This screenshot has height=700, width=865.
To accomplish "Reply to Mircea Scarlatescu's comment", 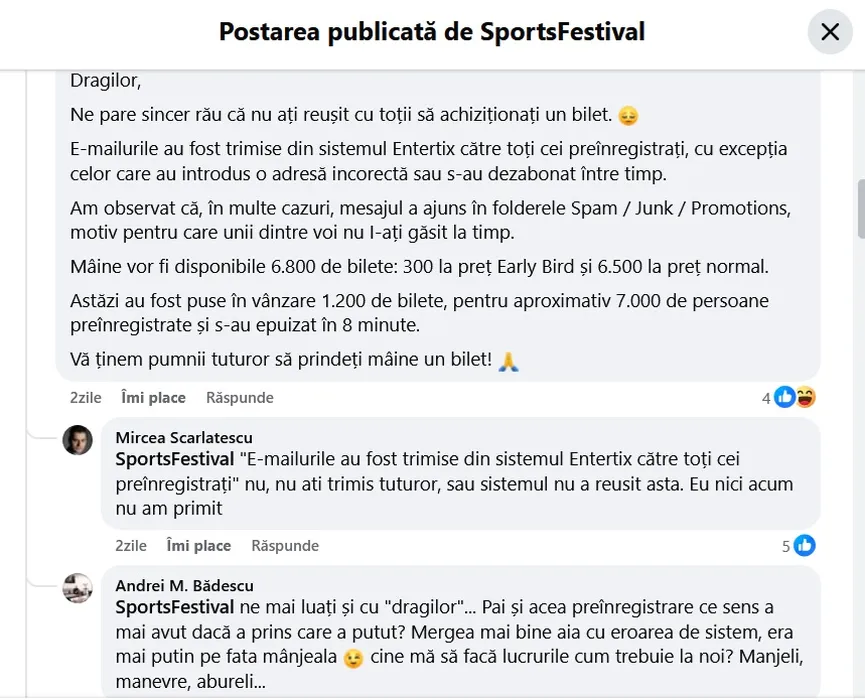I will click(285, 546).
